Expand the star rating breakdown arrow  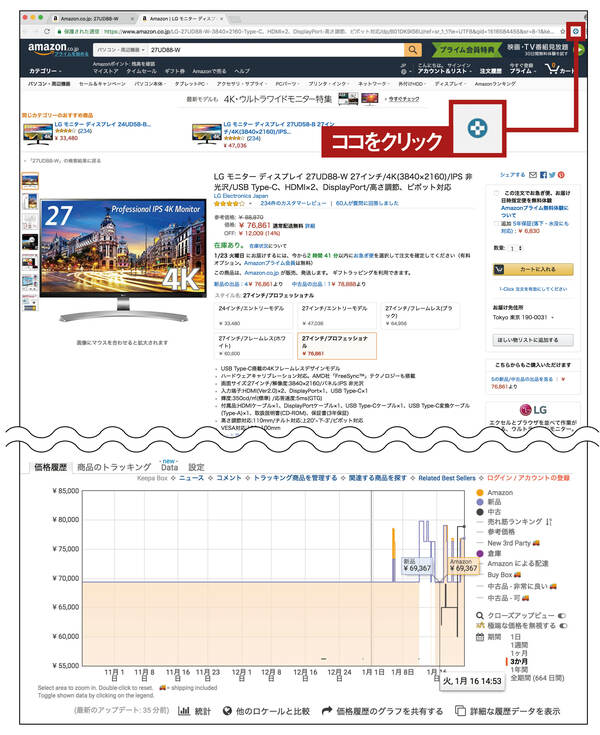pyautogui.click(x=250, y=203)
